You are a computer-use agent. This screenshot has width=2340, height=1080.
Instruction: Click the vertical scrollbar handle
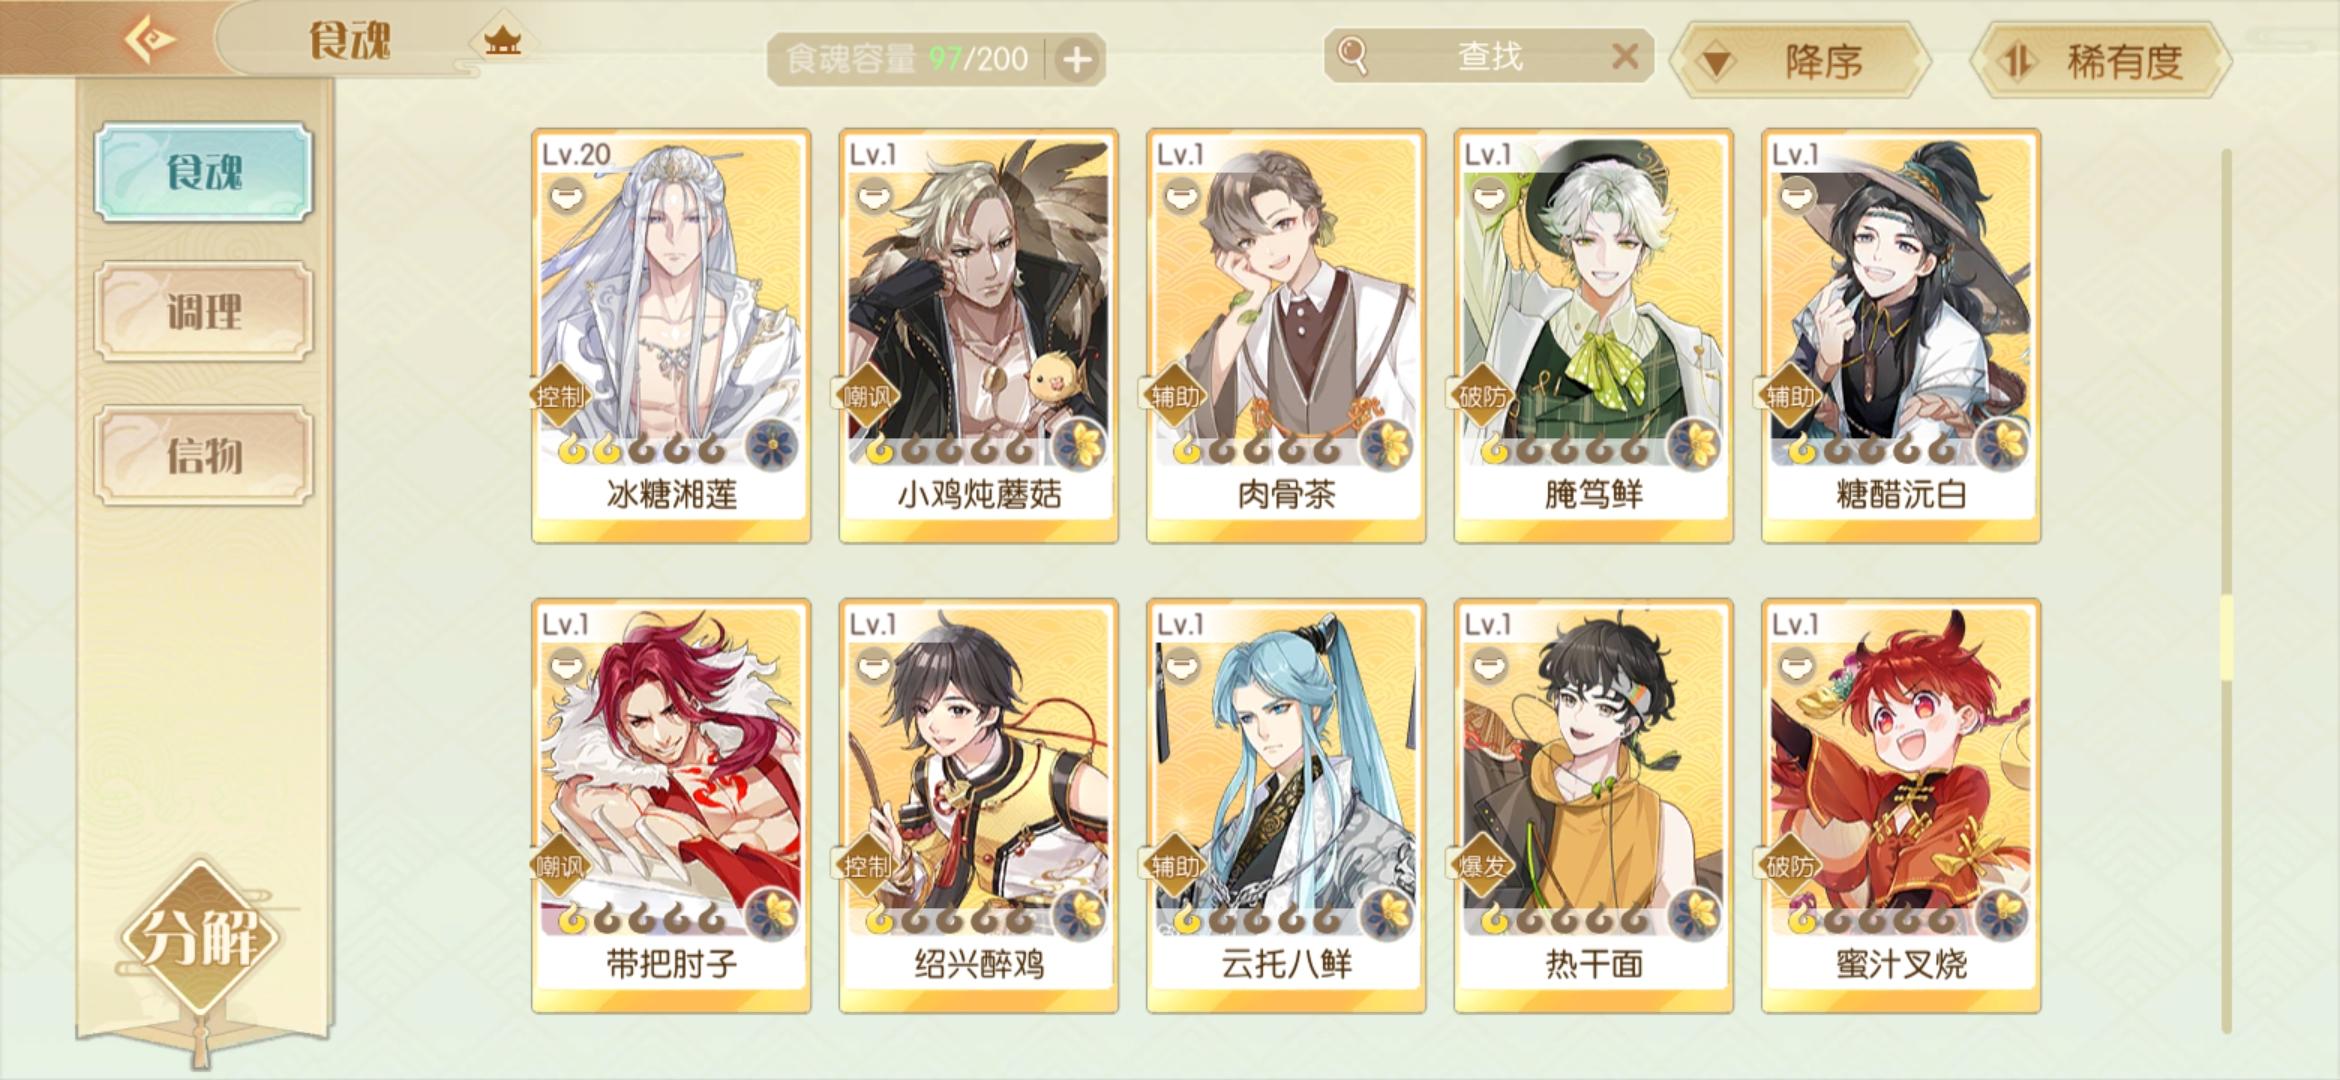[2226, 638]
